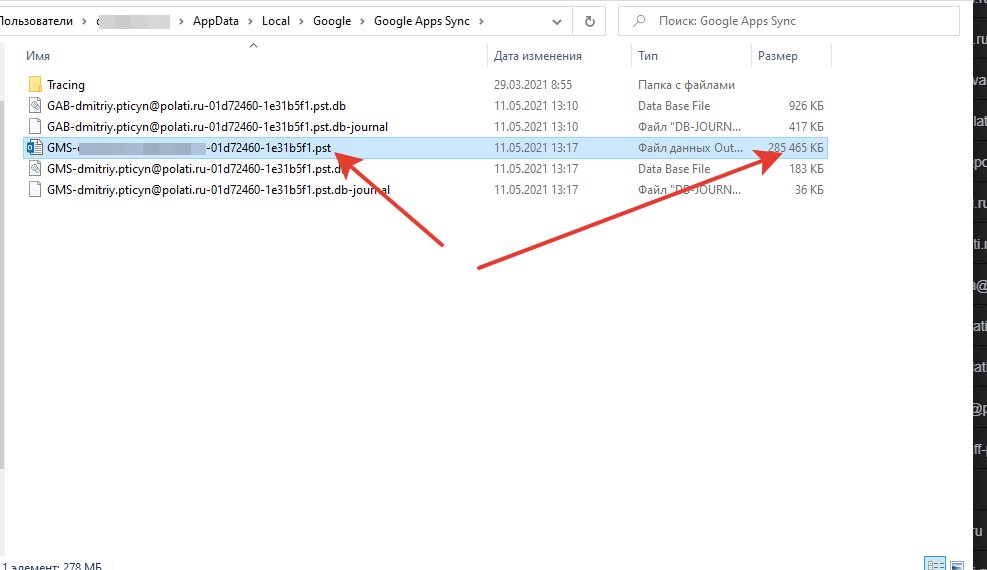Viewport: 987px width, 570px height.
Task: Select GAB-dmitriy.pticyn .pst.db-journal file name
Action: point(217,126)
